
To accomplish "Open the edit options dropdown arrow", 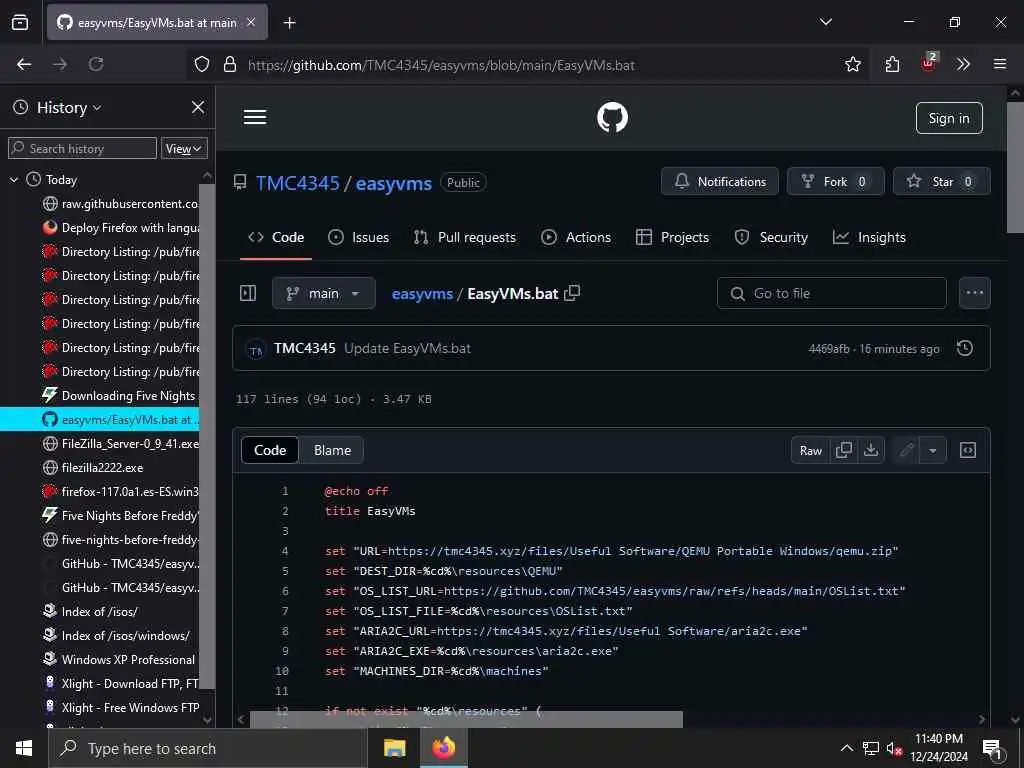I will (933, 451).
